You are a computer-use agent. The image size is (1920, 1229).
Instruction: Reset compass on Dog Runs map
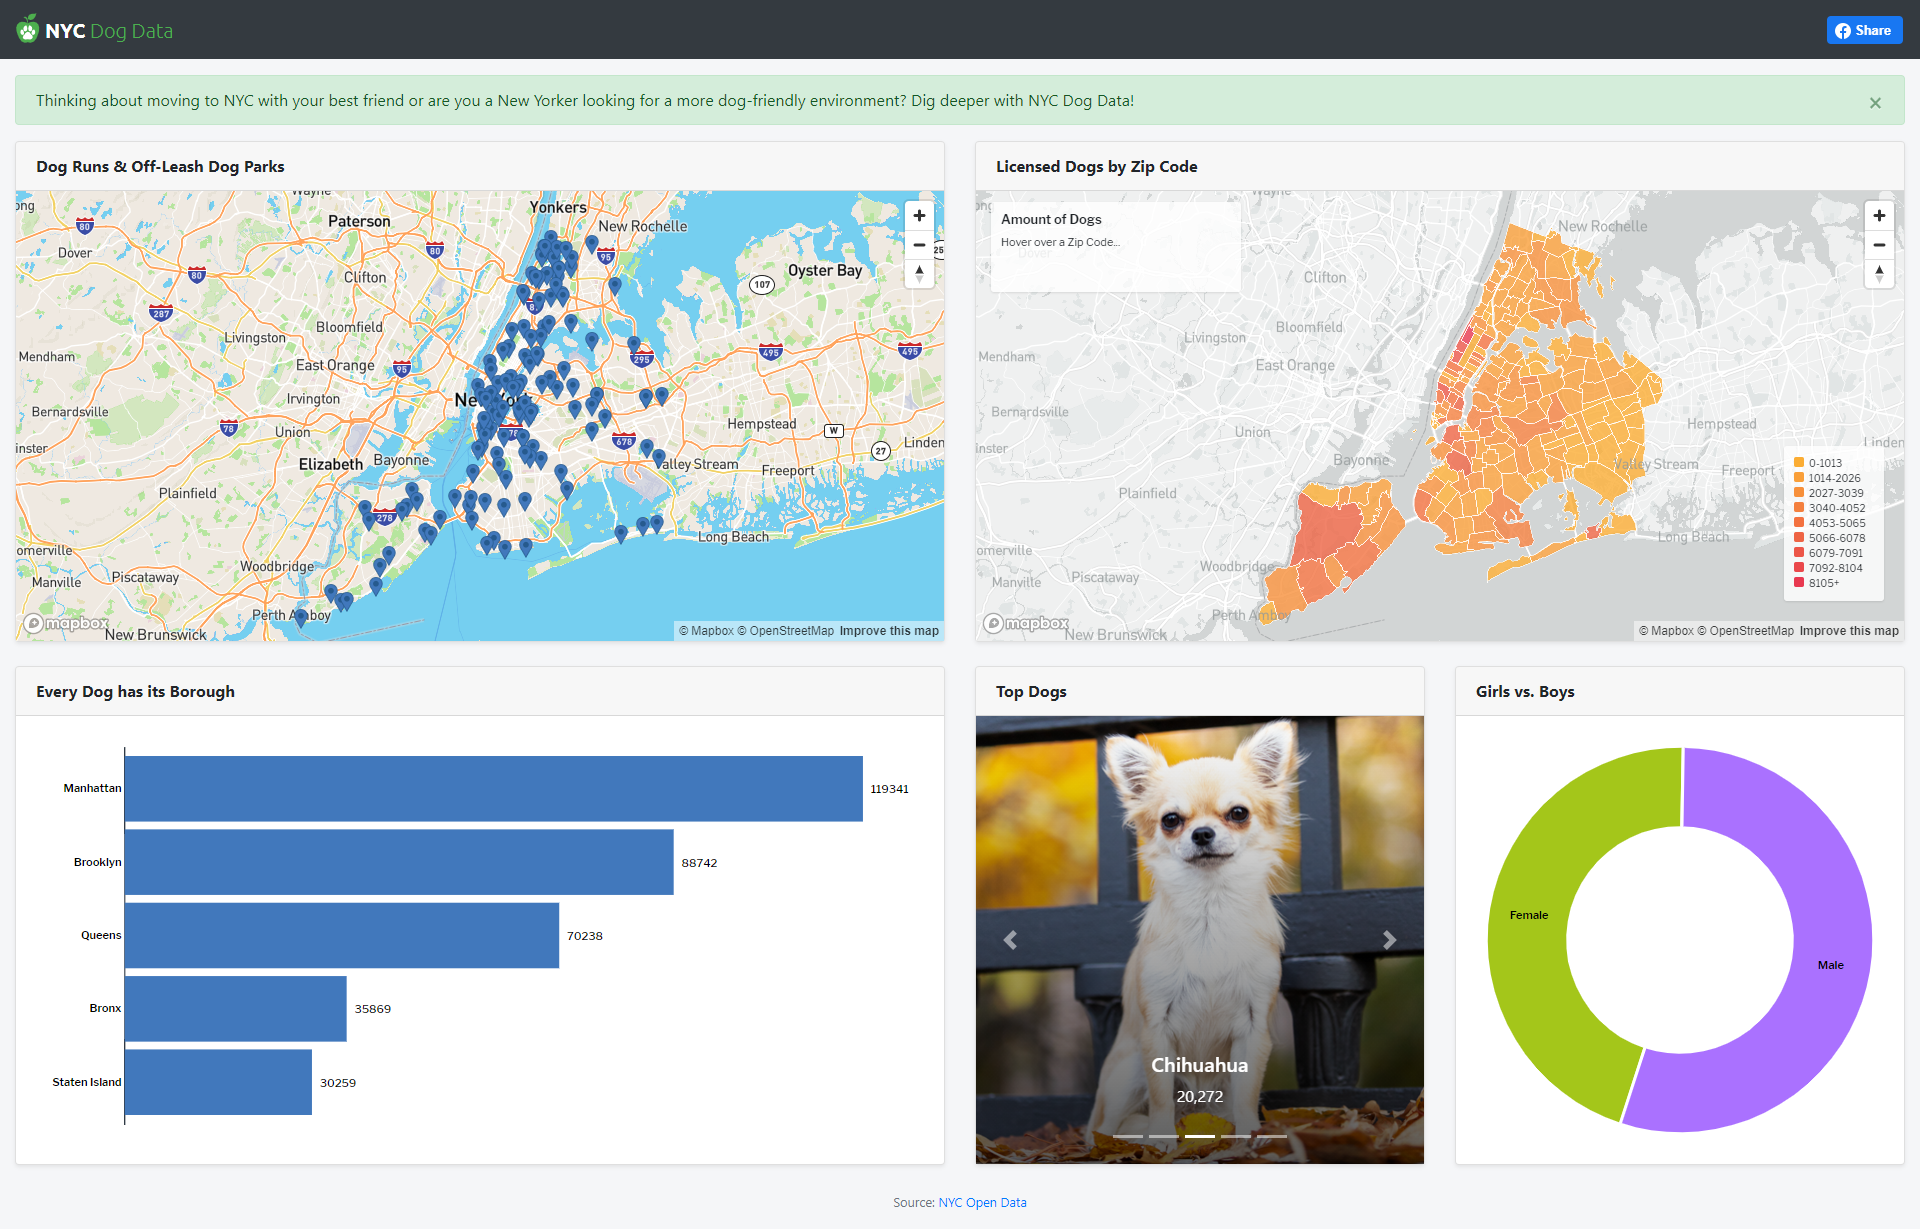[919, 273]
